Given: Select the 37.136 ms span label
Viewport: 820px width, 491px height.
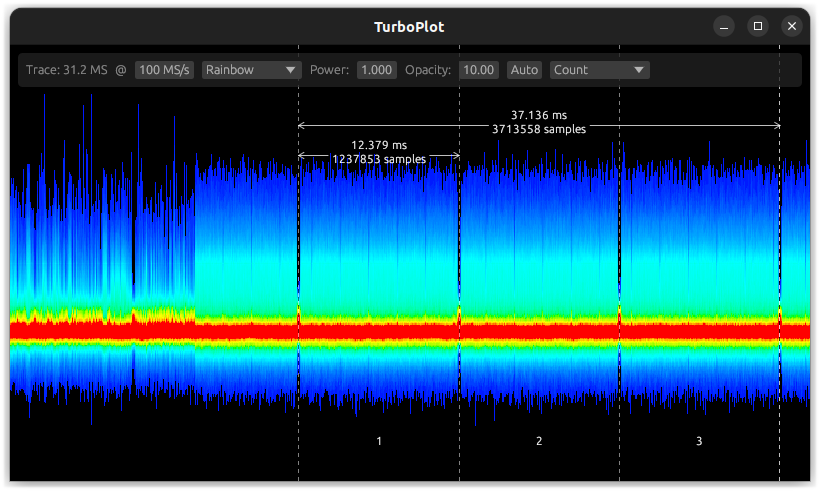Looking at the screenshot, I should point(539,115).
